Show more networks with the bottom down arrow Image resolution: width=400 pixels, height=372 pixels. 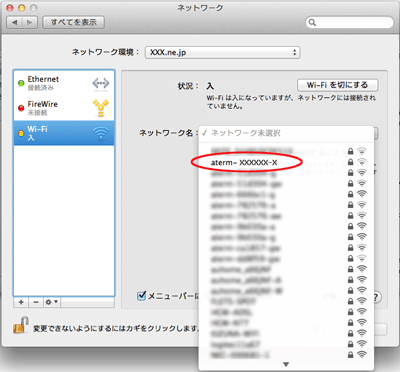coord(286,364)
